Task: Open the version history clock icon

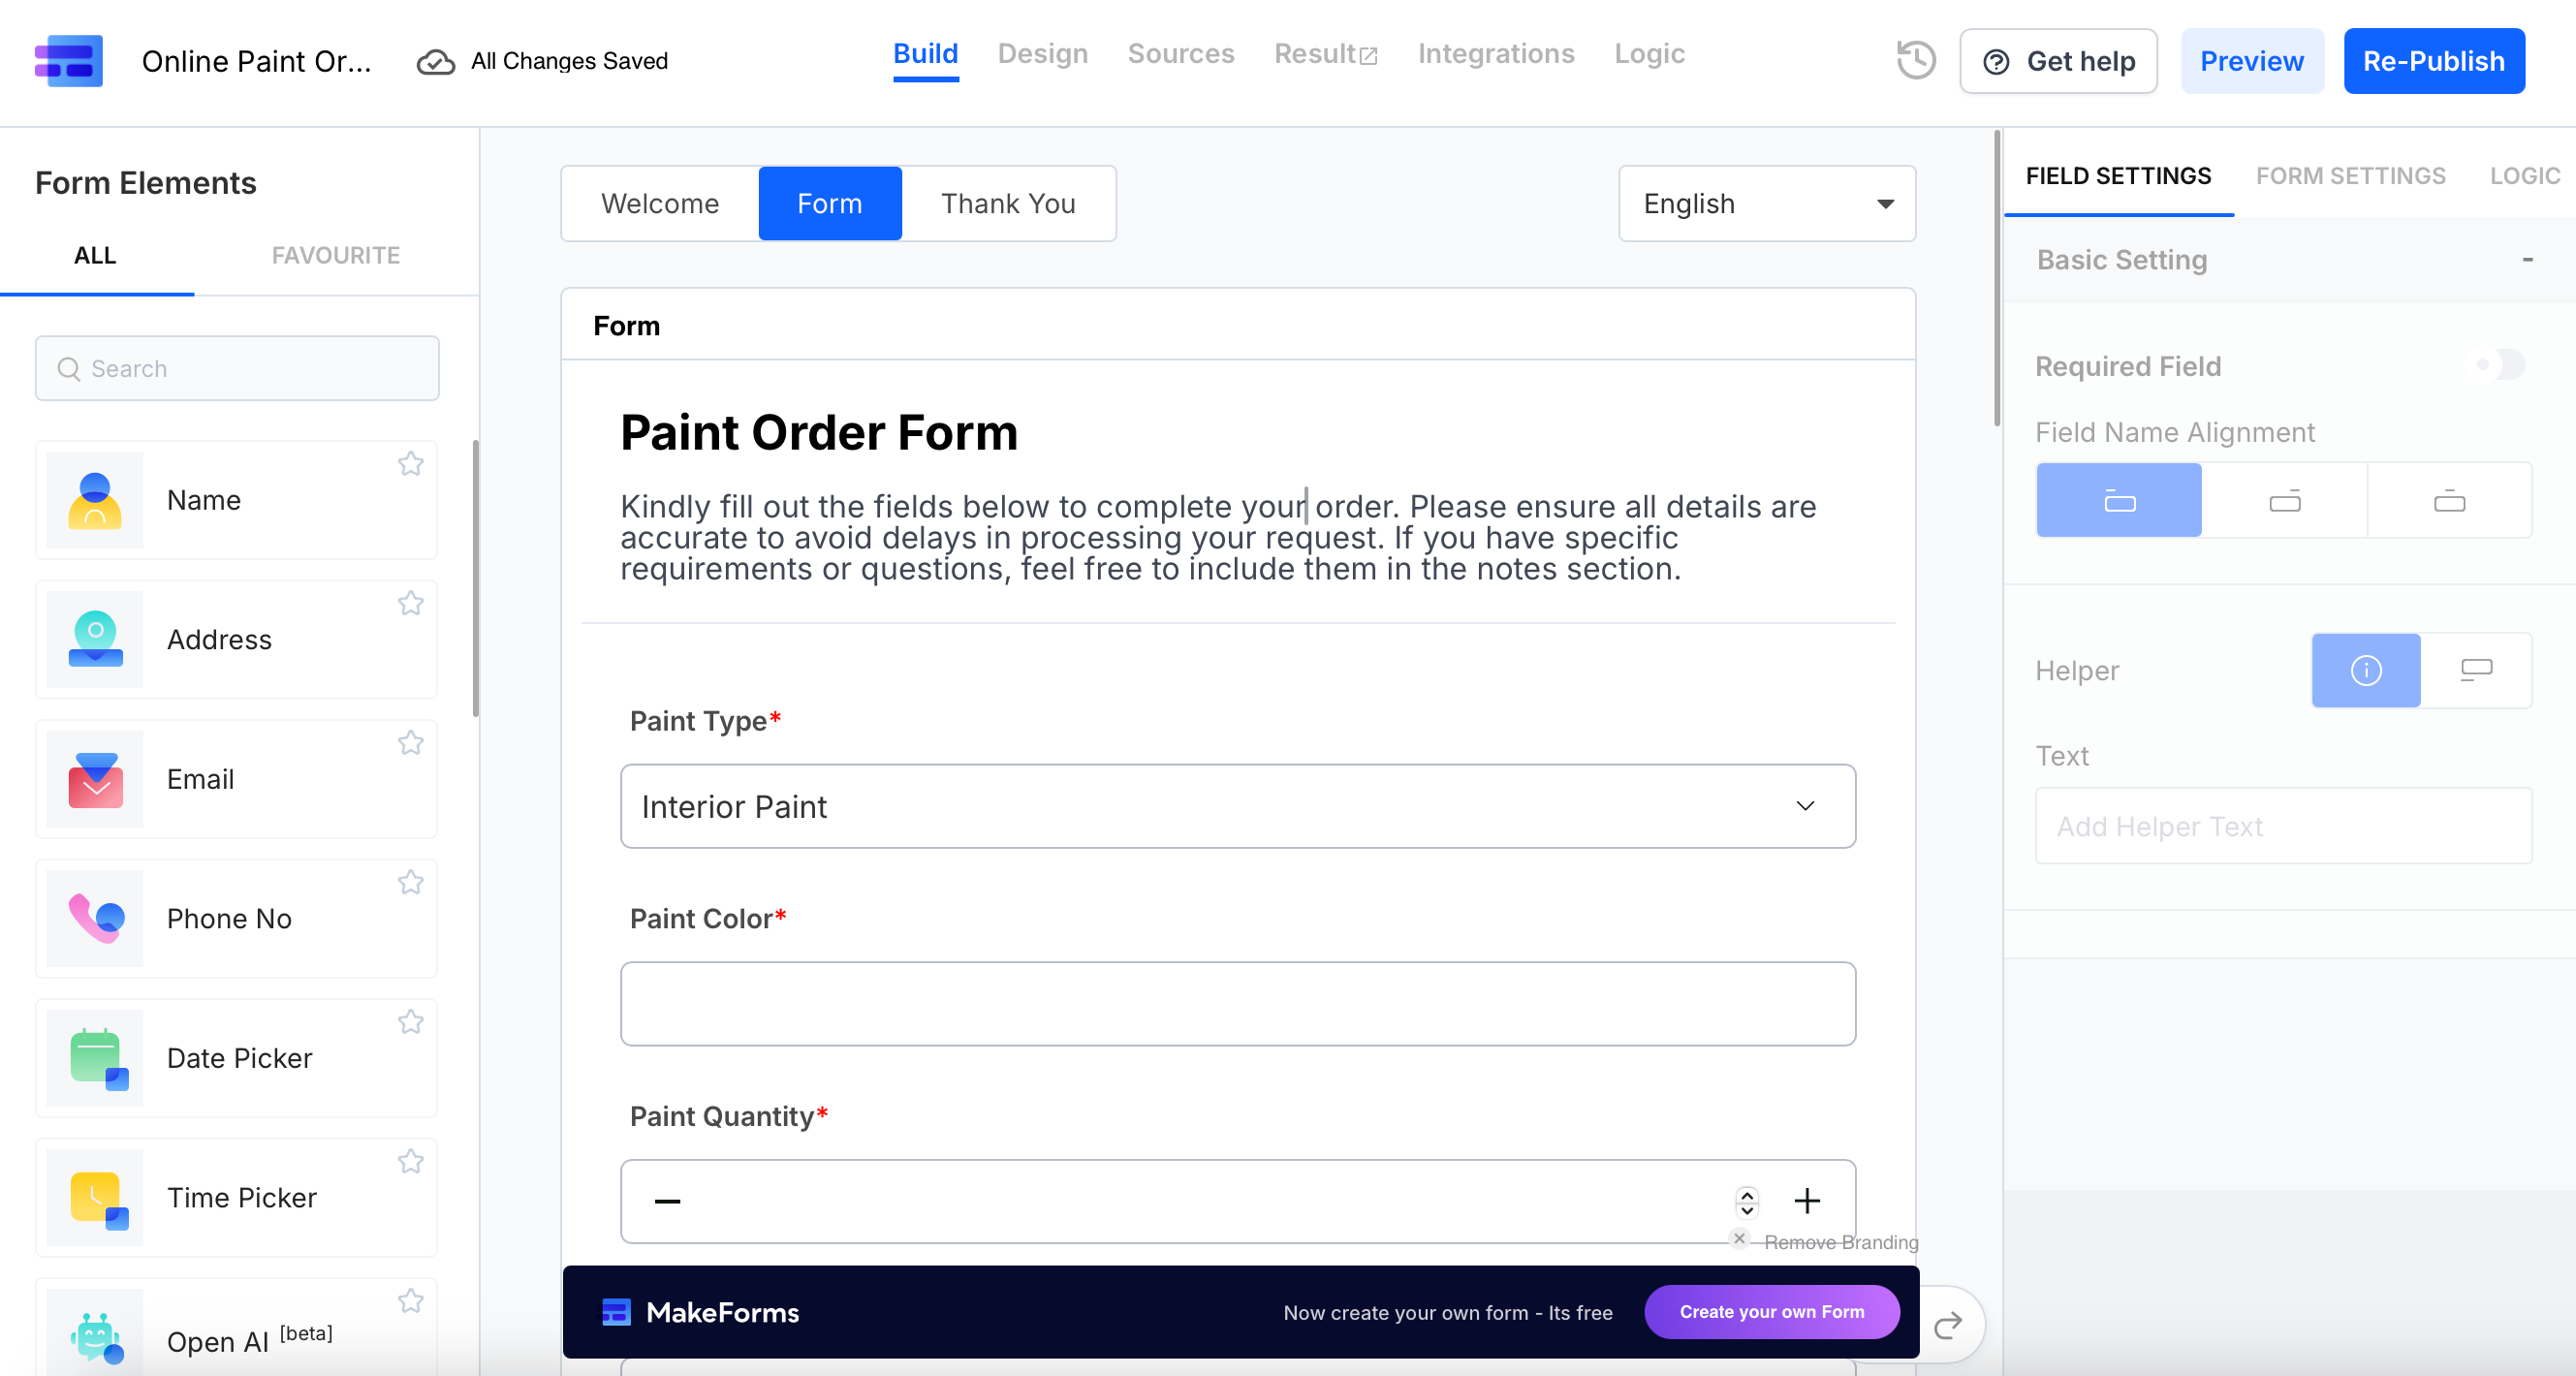Action: [1915, 60]
